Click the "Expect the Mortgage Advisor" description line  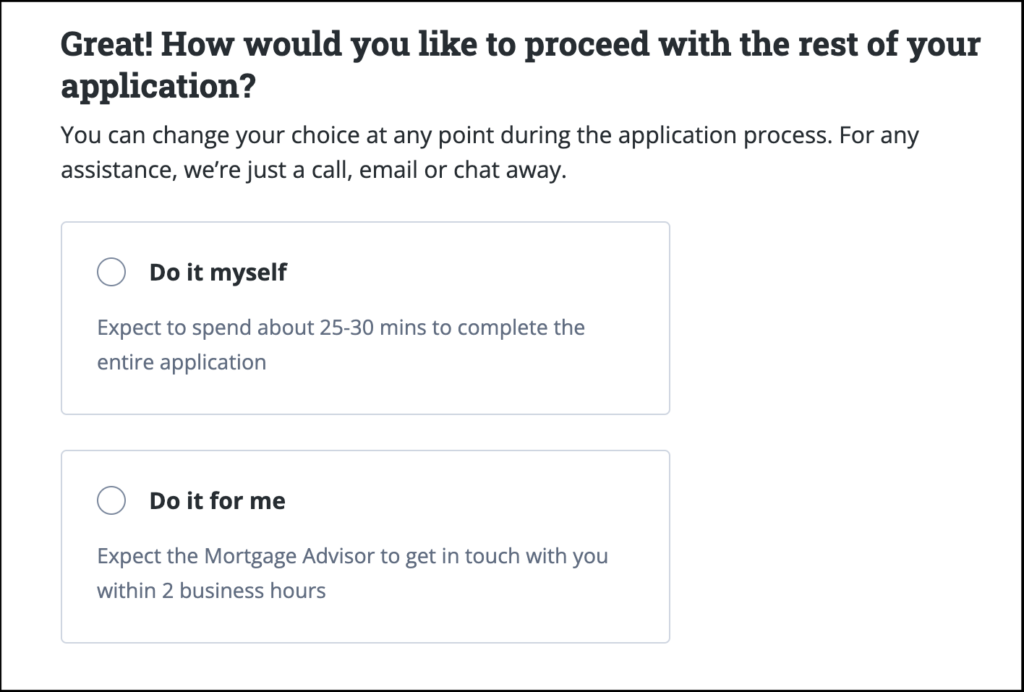click(352, 555)
